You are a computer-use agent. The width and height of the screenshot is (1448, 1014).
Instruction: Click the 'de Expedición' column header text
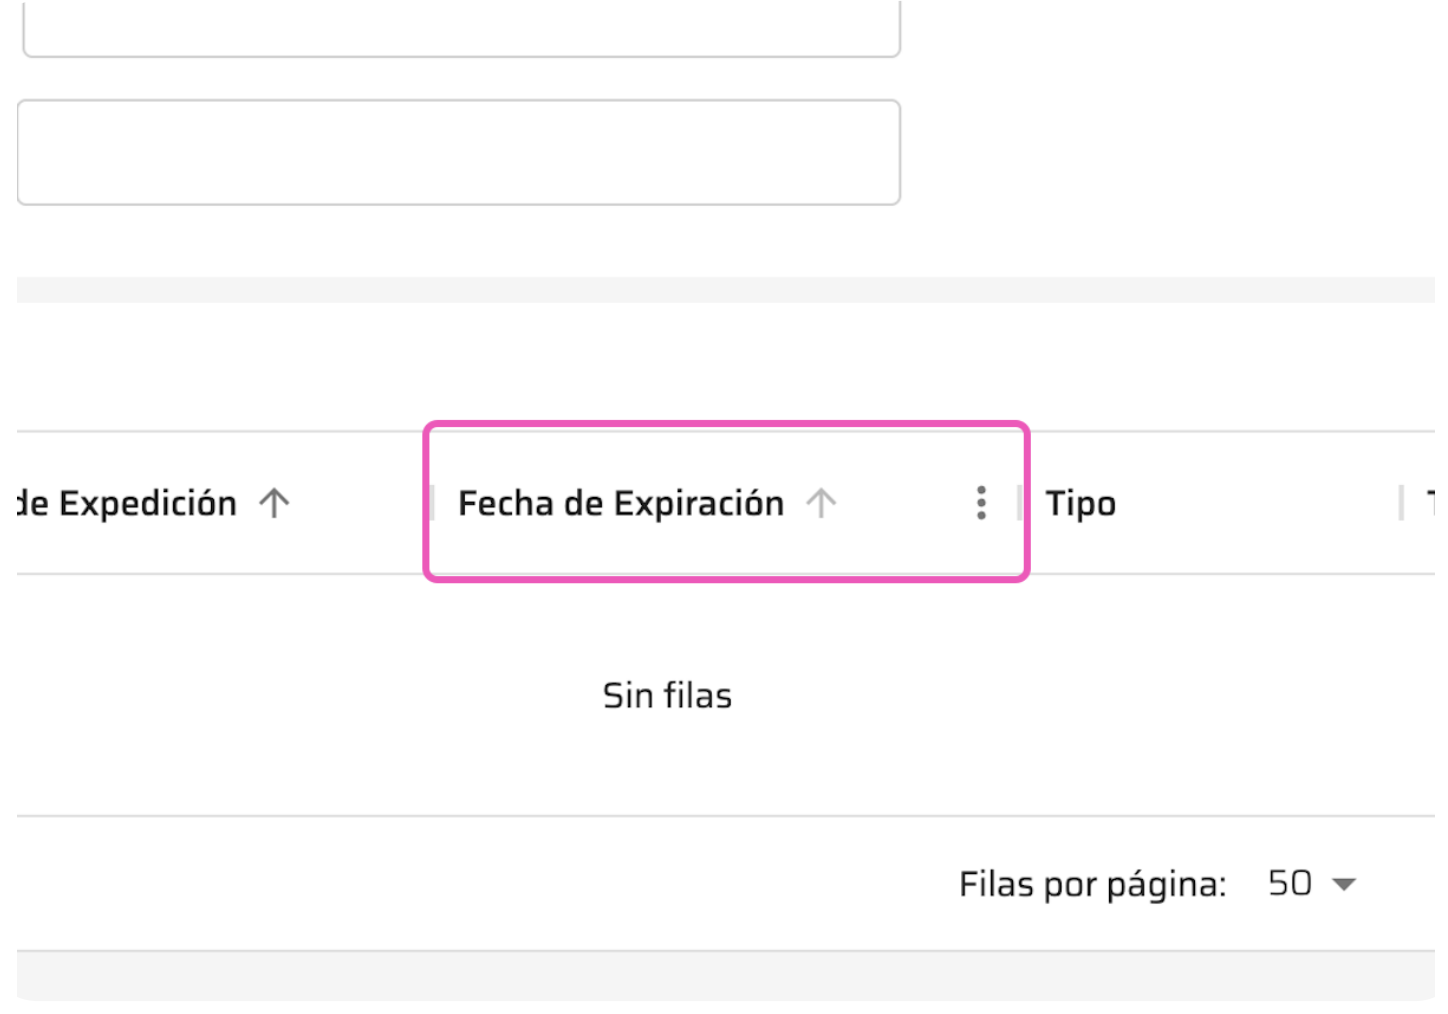(x=127, y=503)
